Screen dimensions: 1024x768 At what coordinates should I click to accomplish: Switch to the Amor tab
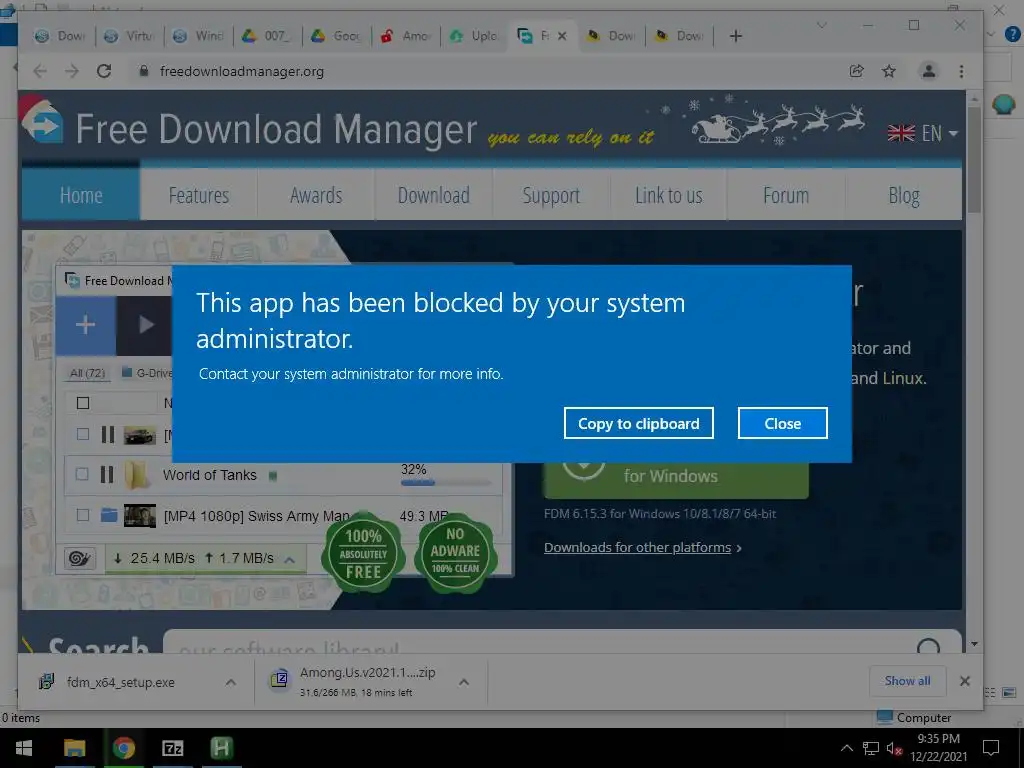pyautogui.click(x=406, y=36)
